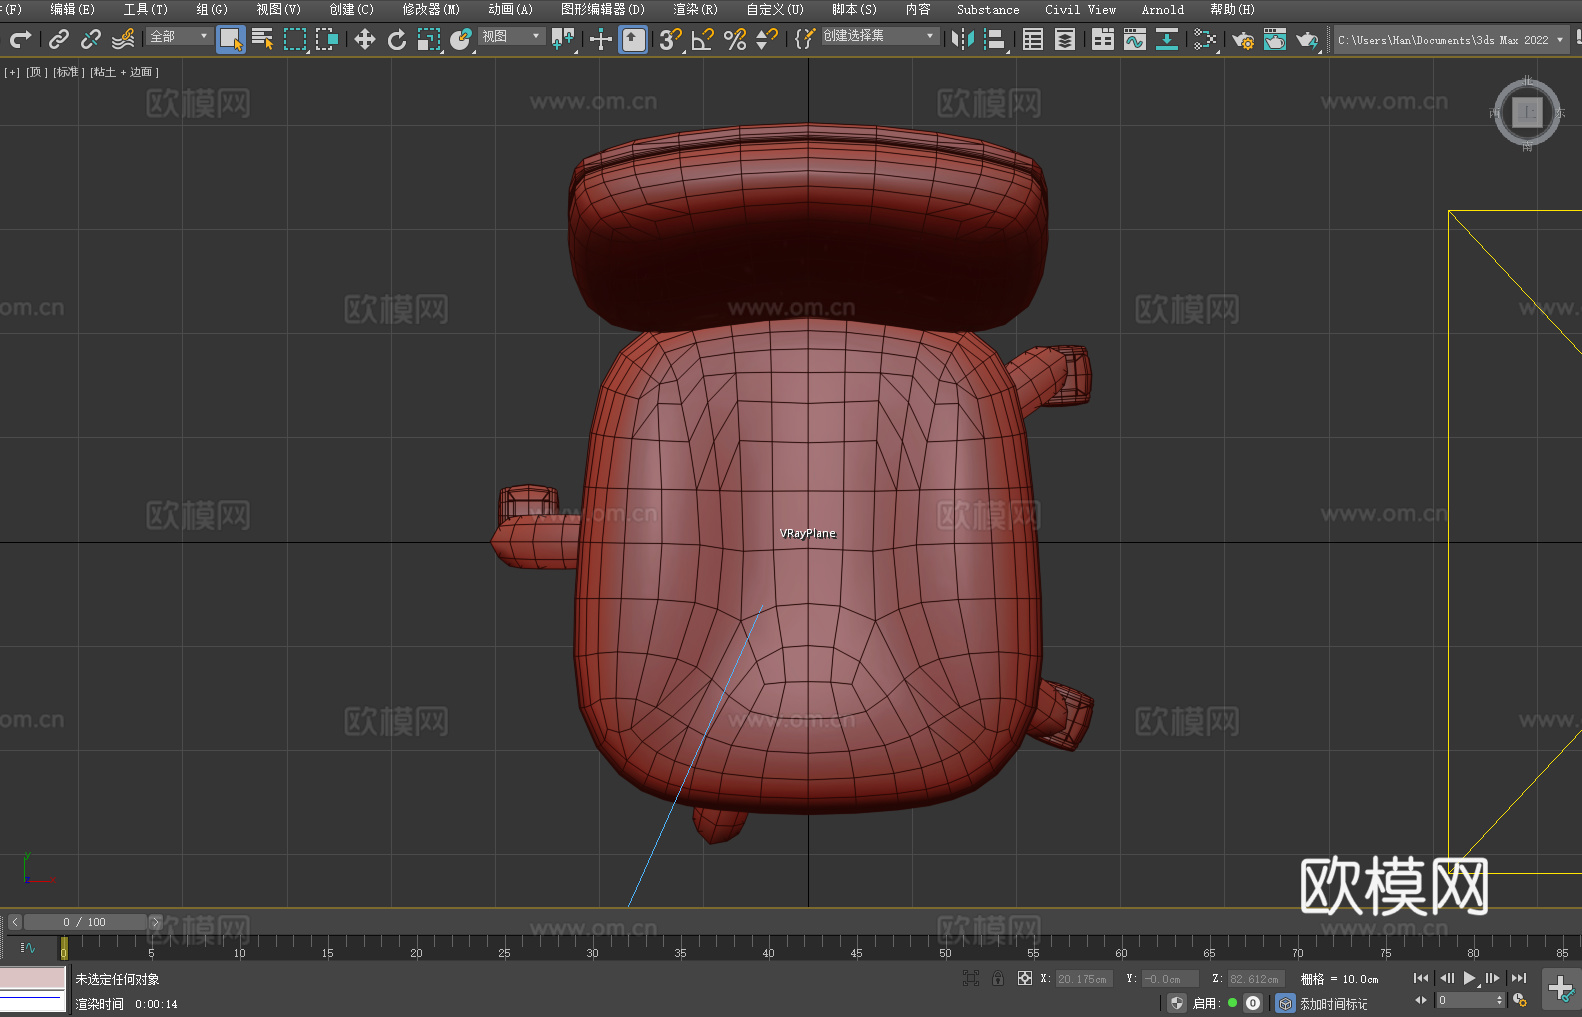Click Isolate Selection toggle icon
The height and width of the screenshot is (1017, 1582).
click(x=970, y=978)
